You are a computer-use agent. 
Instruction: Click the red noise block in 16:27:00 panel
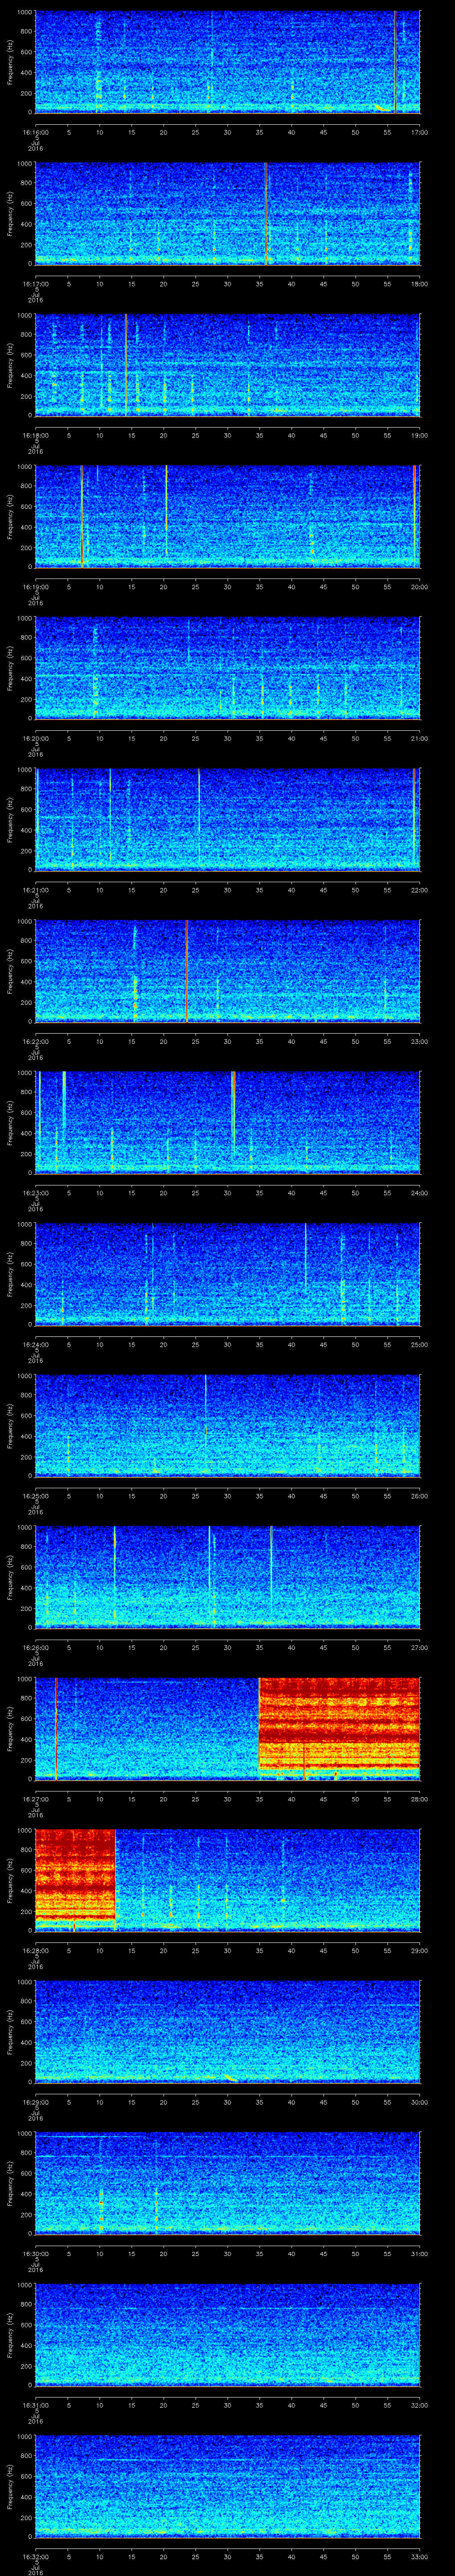339,1724
